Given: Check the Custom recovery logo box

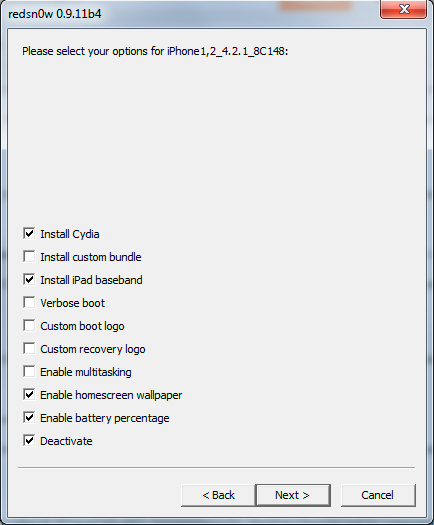Looking at the screenshot, I should coord(29,349).
